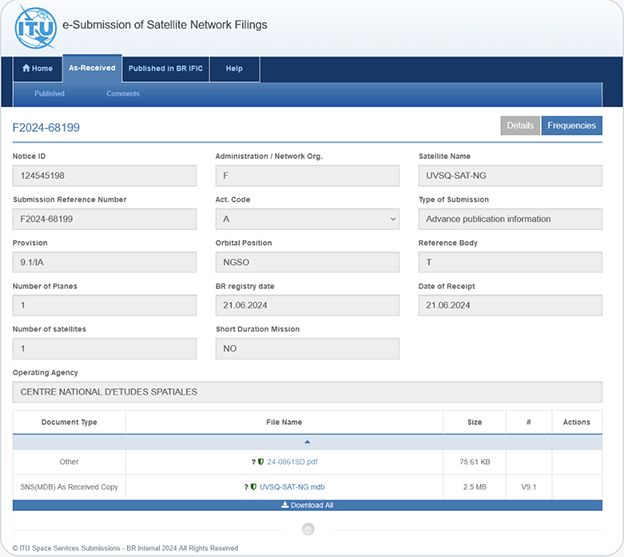Click Download All button
This screenshot has width=624, height=557.
307,505
